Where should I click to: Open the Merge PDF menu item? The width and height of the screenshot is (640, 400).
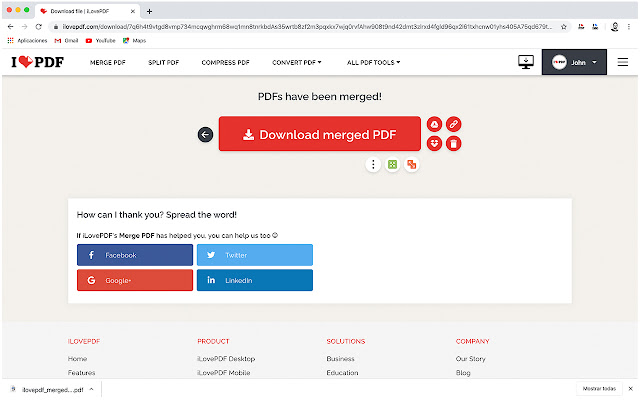tap(108, 62)
